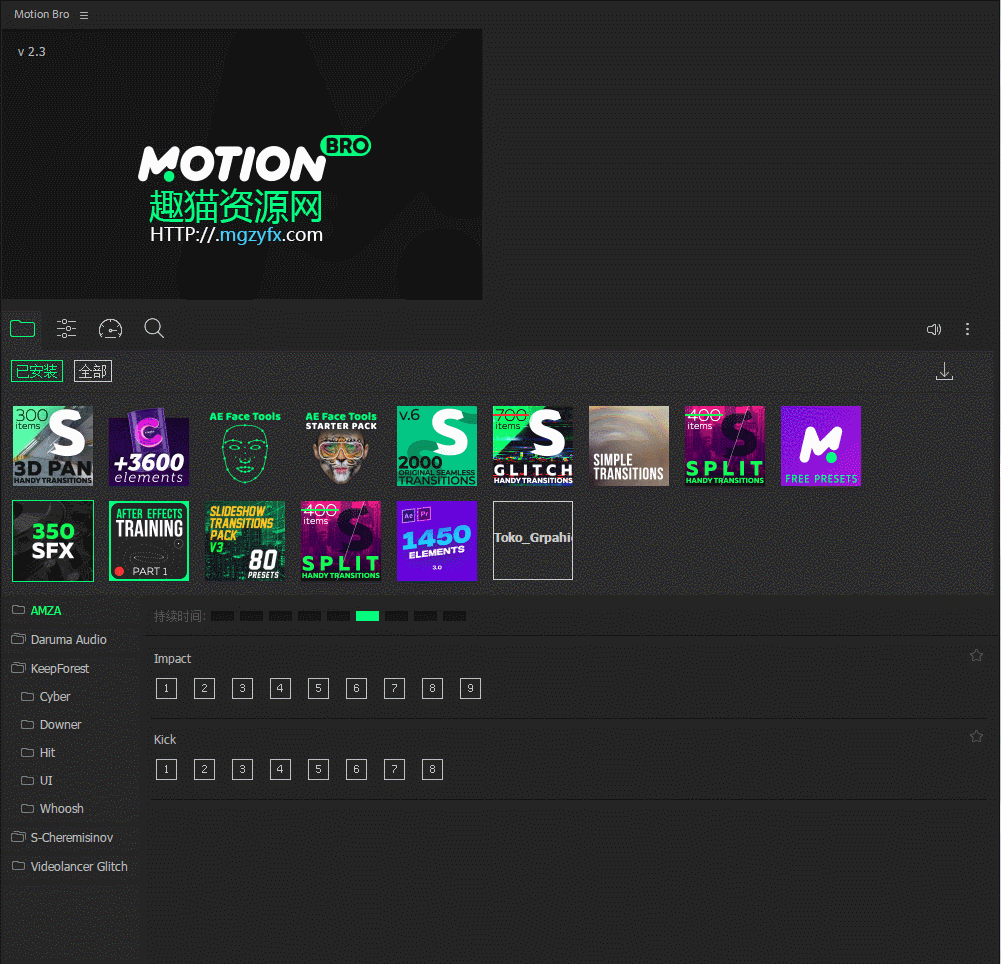The image size is (1001, 964).
Task: Select the 全部 all packs tab
Action: [93, 371]
